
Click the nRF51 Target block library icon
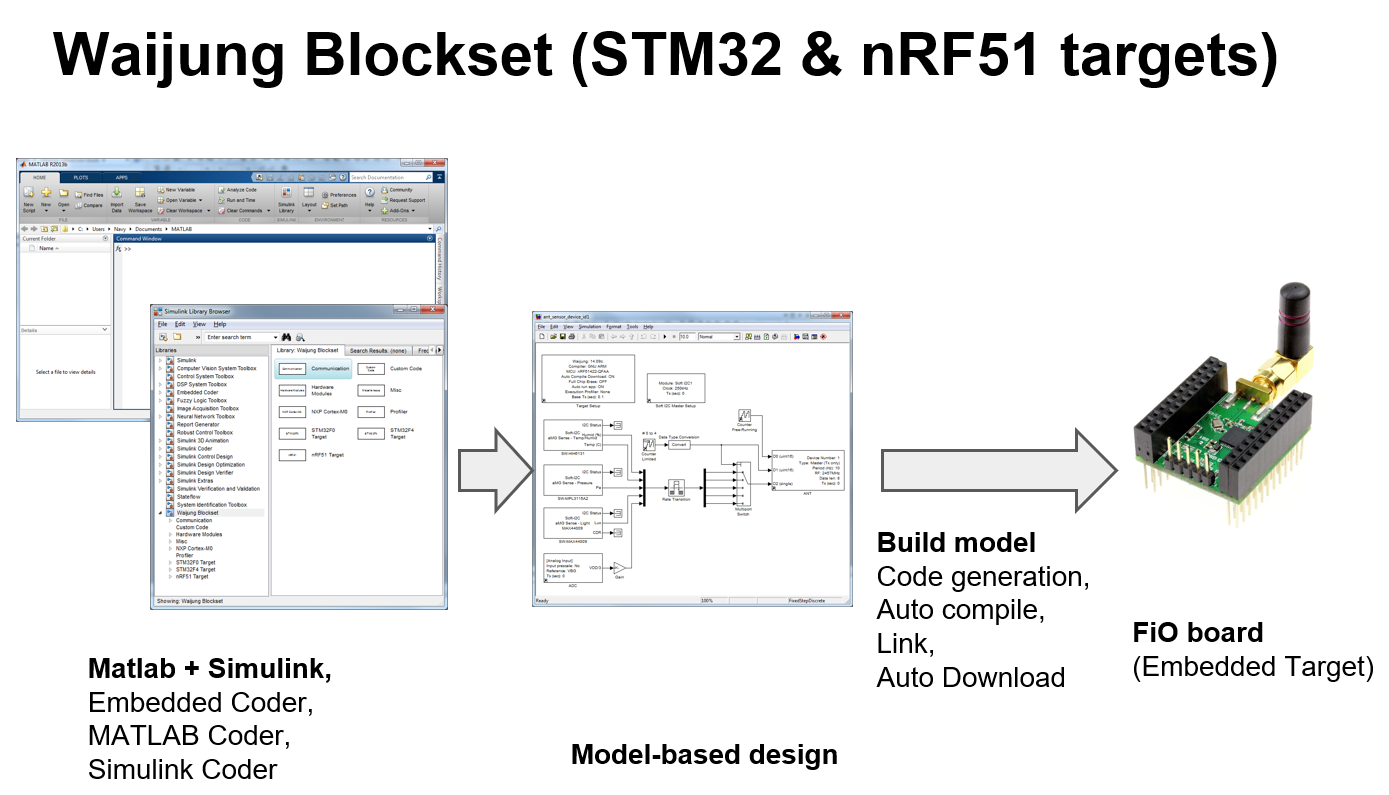point(292,455)
